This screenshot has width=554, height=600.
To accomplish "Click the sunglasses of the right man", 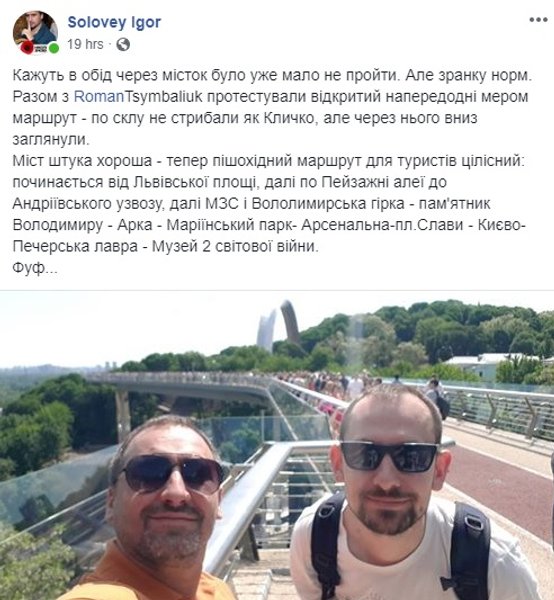I will pyautogui.click(x=389, y=456).
